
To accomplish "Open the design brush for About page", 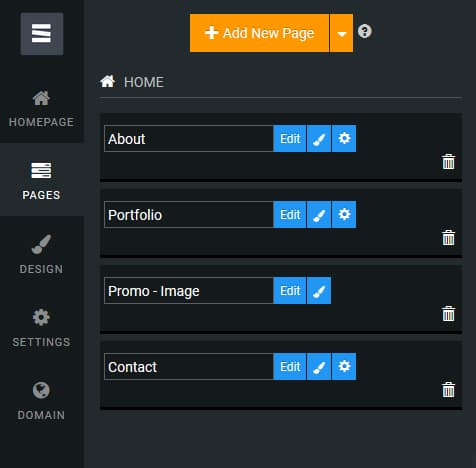I will coord(319,139).
